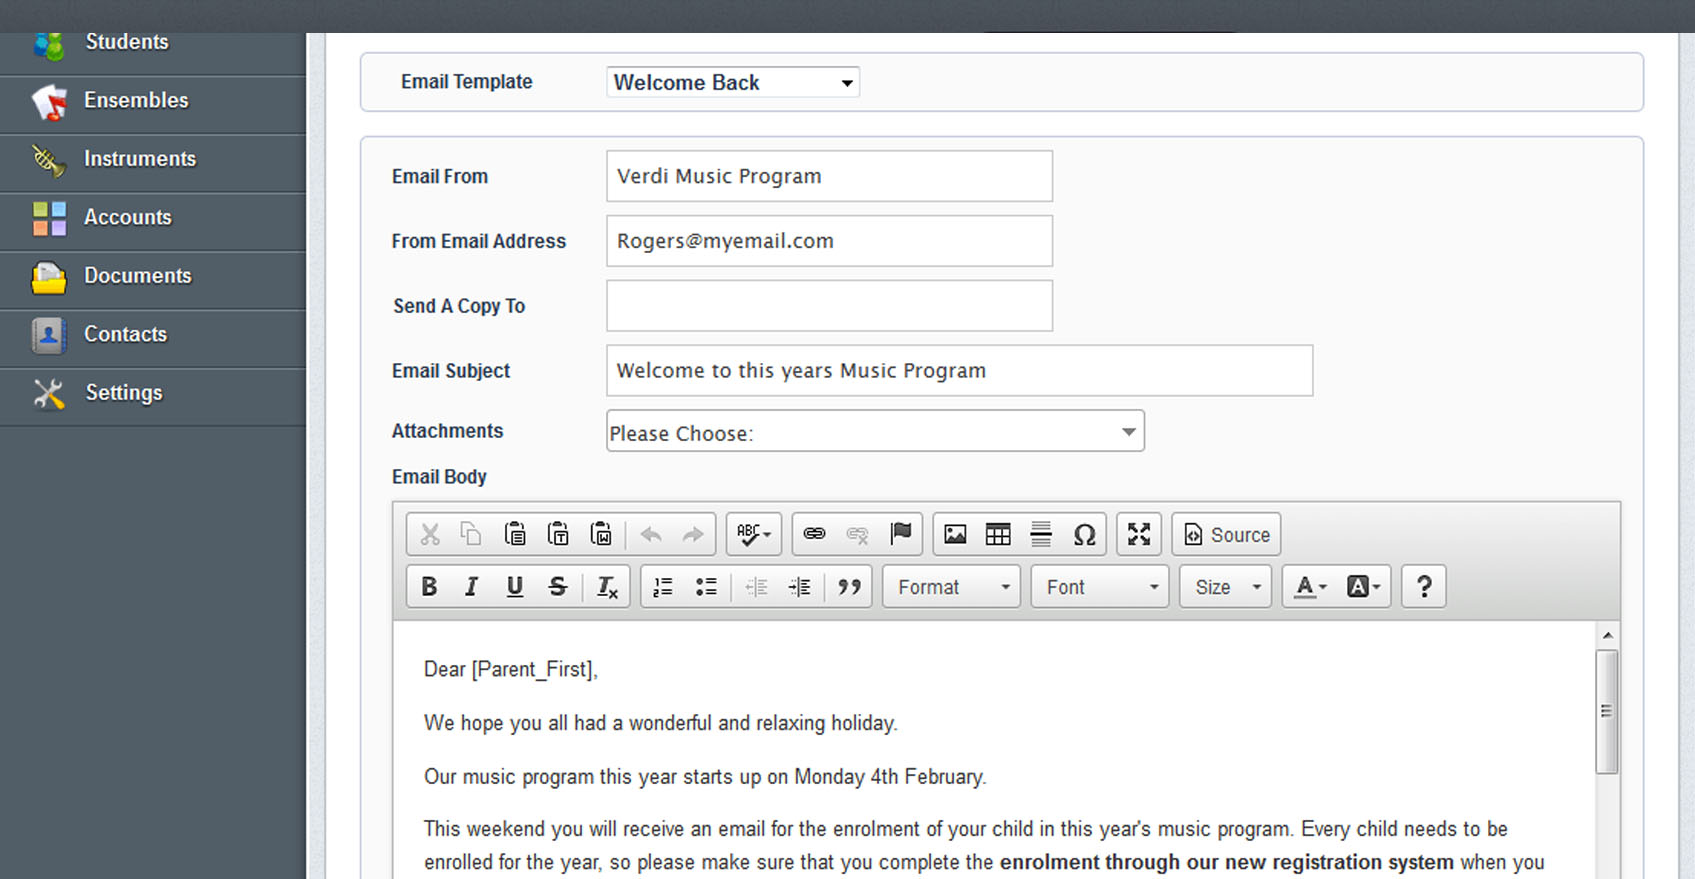This screenshot has width=1695, height=879.
Task: Expand the Attachments Please Choose dropdown
Action: click(x=874, y=432)
